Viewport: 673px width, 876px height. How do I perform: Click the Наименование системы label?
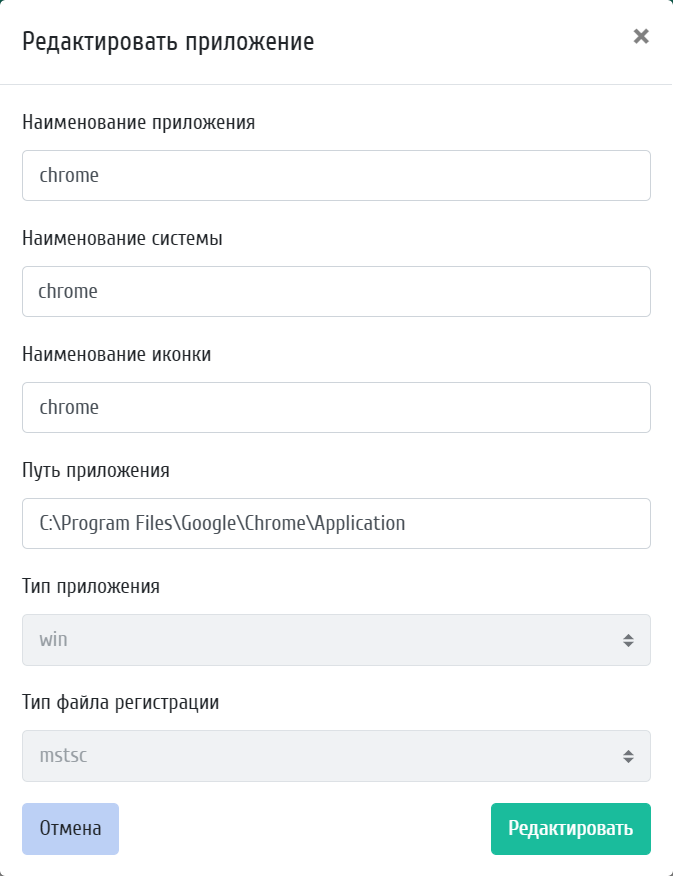click(x=122, y=239)
